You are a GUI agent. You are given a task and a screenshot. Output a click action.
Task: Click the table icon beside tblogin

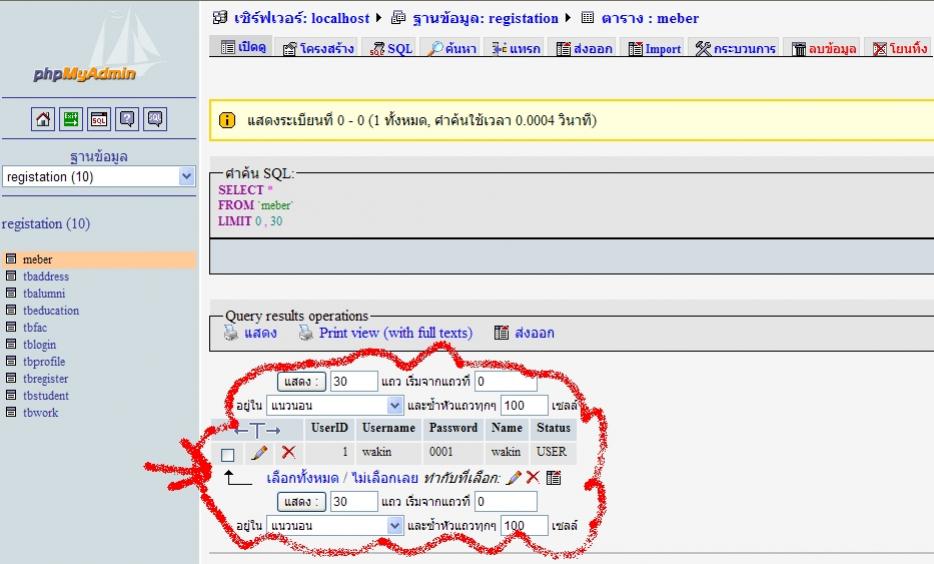(x=11, y=344)
